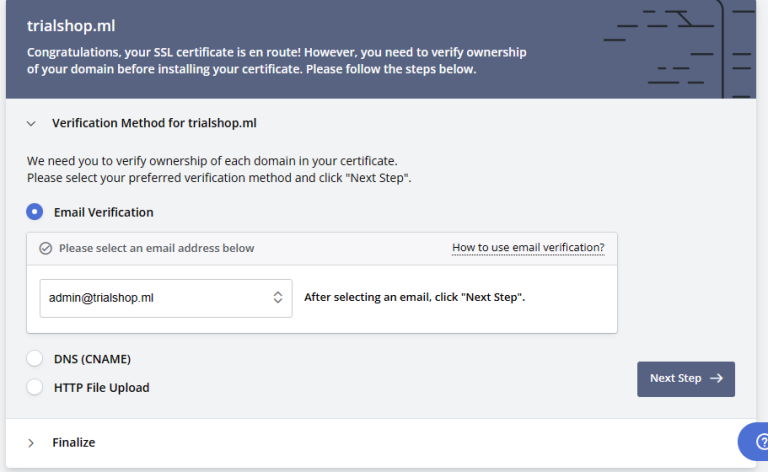The width and height of the screenshot is (768, 472).
Task: Open "How to use email verification?" link
Action: pos(528,248)
